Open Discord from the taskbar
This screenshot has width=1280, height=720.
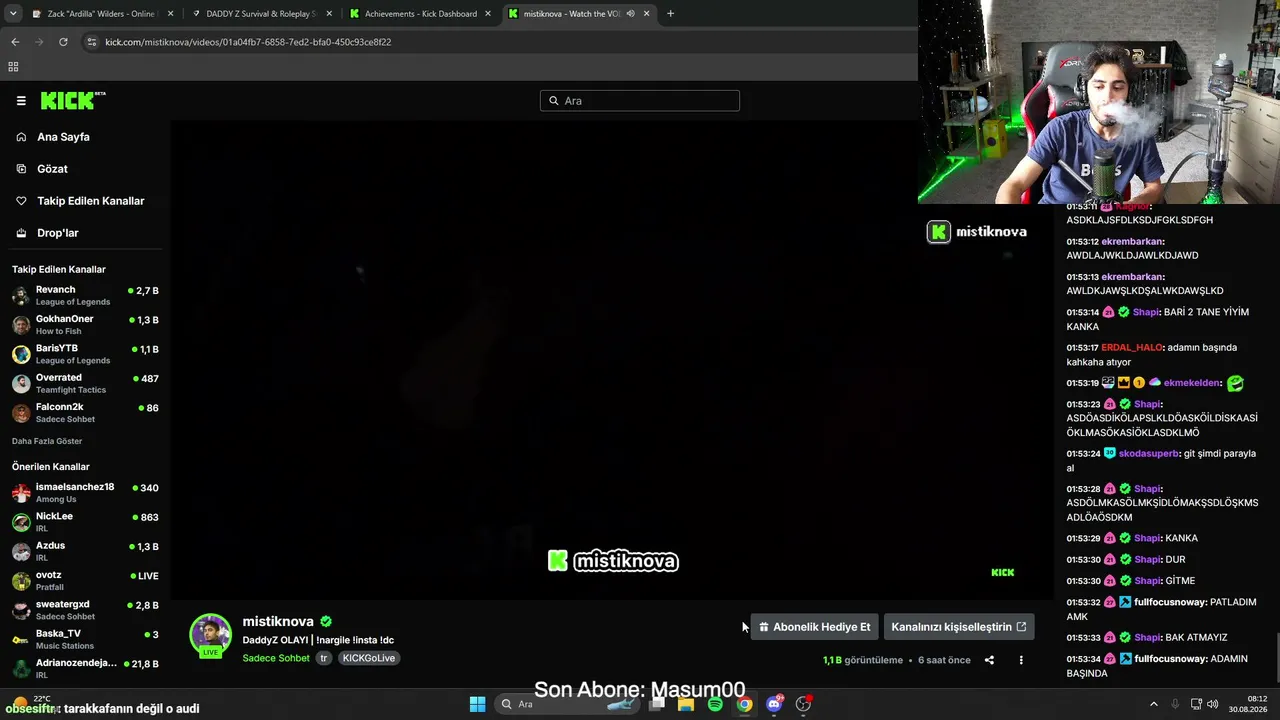pyautogui.click(x=774, y=704)
